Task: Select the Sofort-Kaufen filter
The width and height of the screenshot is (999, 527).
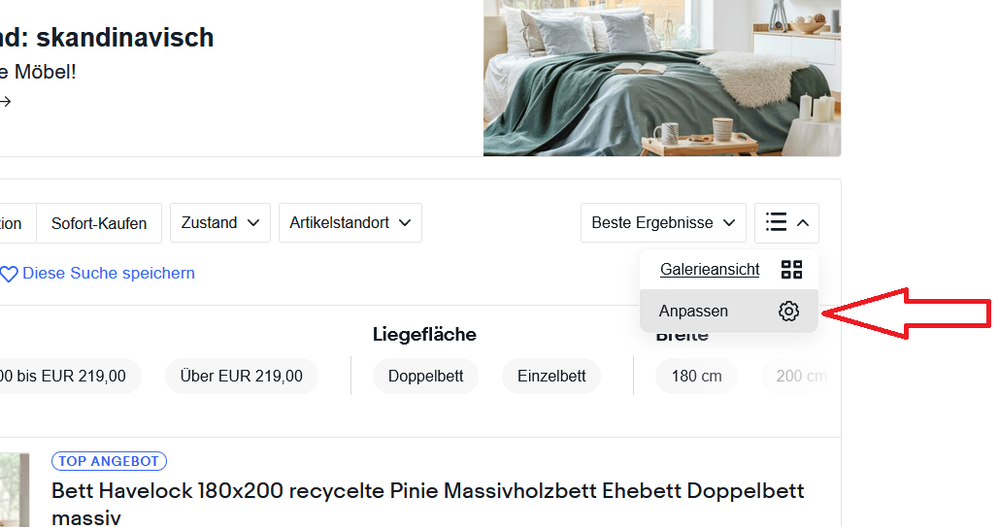Action: coord(98,223)
